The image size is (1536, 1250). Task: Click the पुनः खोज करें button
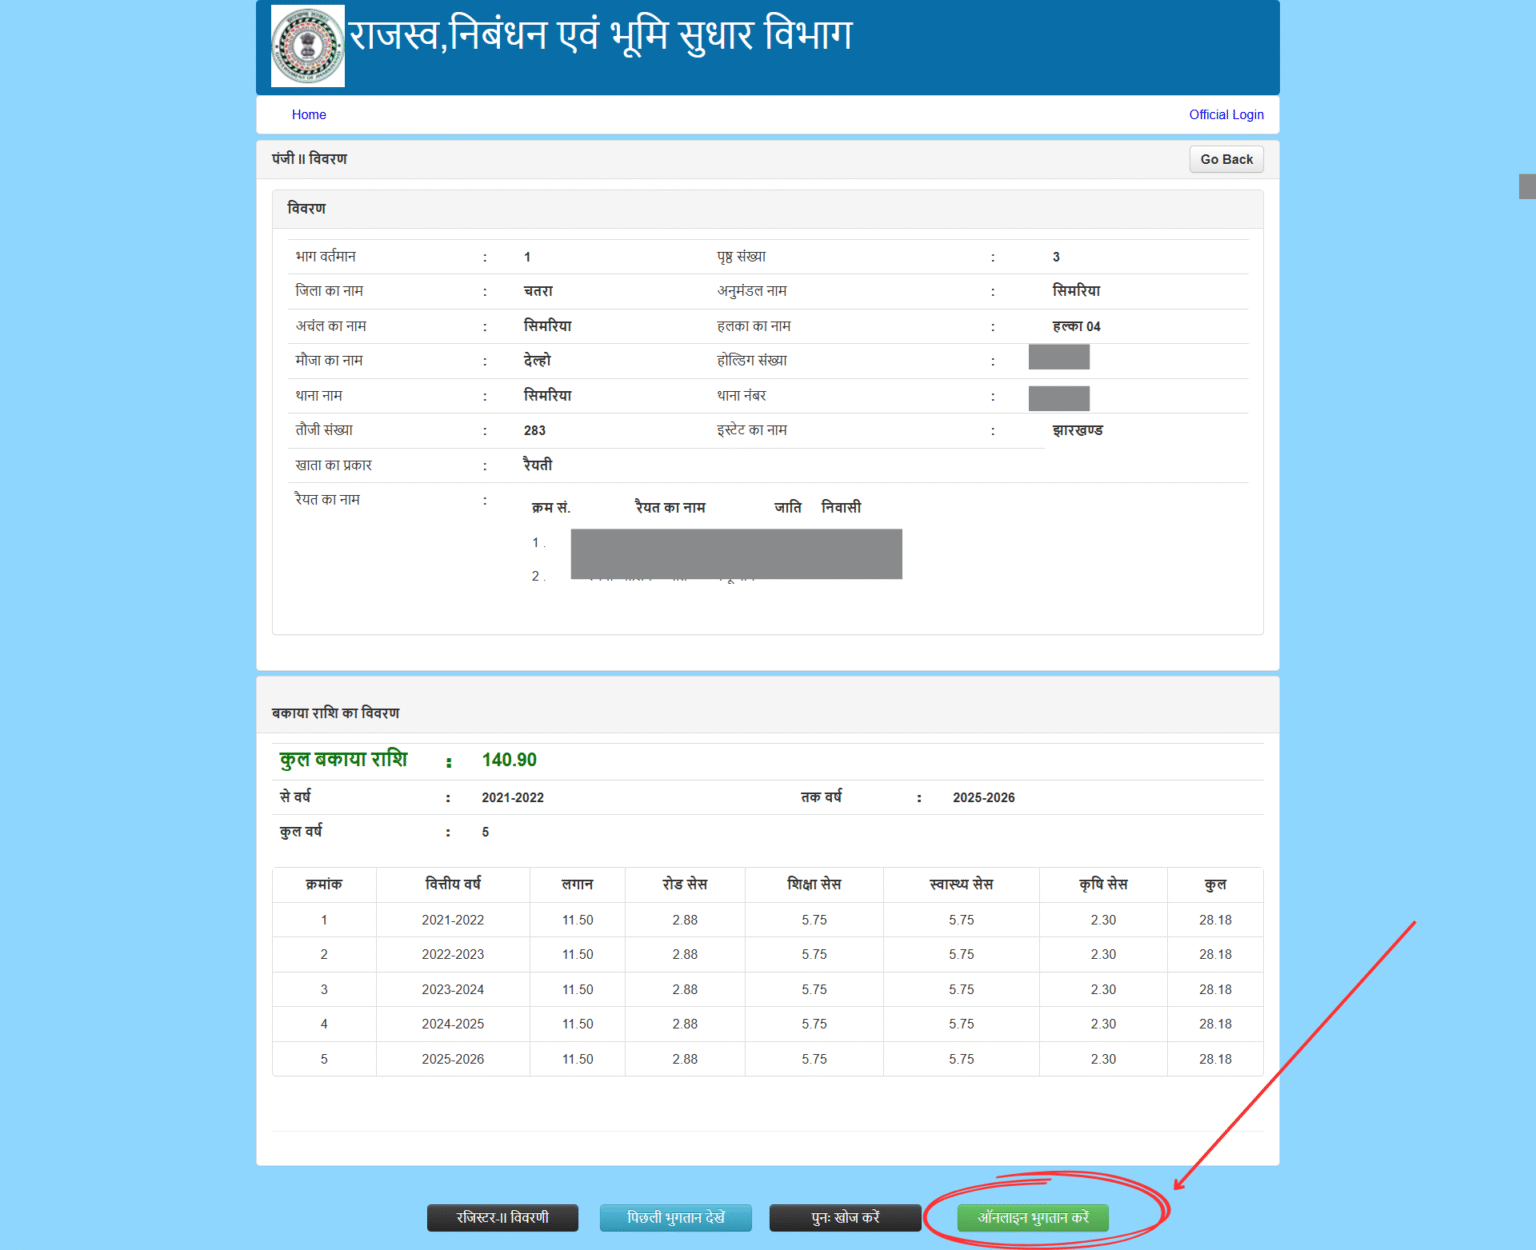tap(845, 1218)
